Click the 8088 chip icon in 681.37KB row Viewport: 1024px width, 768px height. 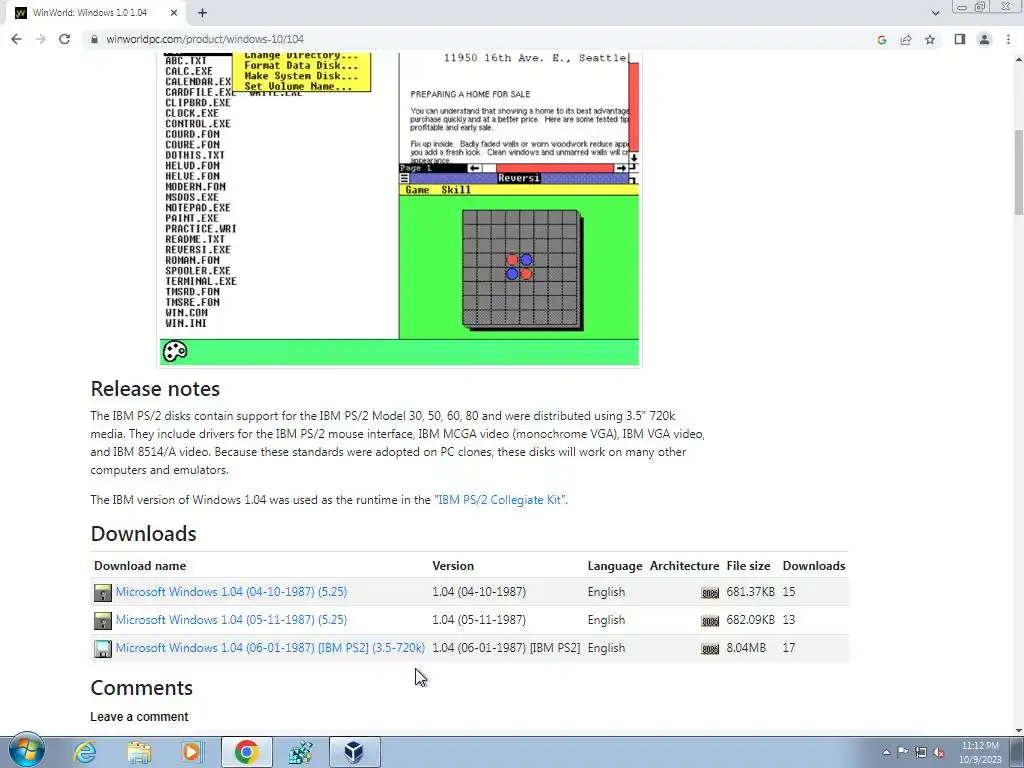coord(710,593)
